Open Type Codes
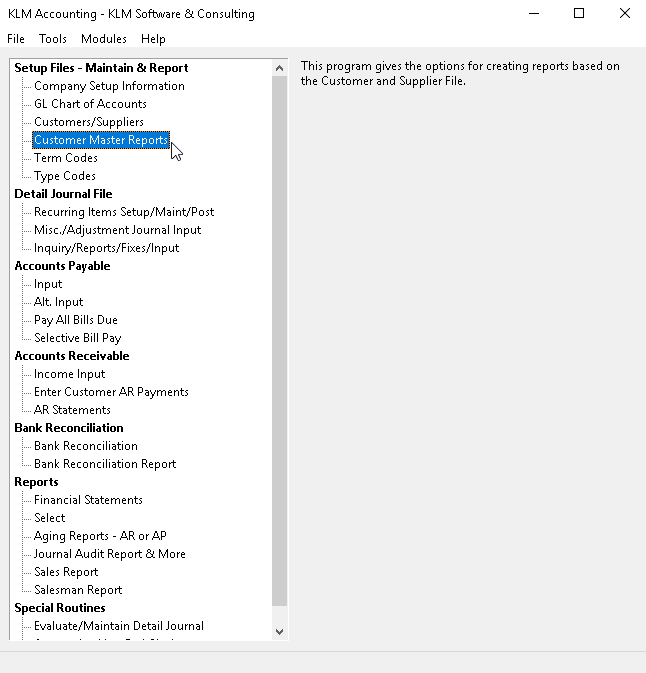Screen dimensions: 646x673 65,176
